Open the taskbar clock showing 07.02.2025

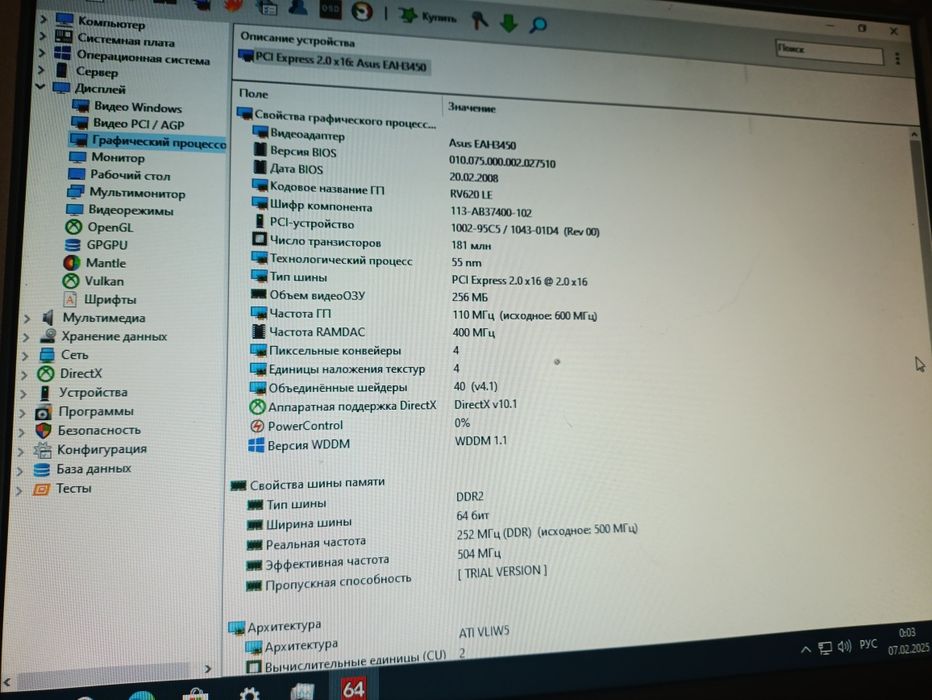[x=908, y=641]
